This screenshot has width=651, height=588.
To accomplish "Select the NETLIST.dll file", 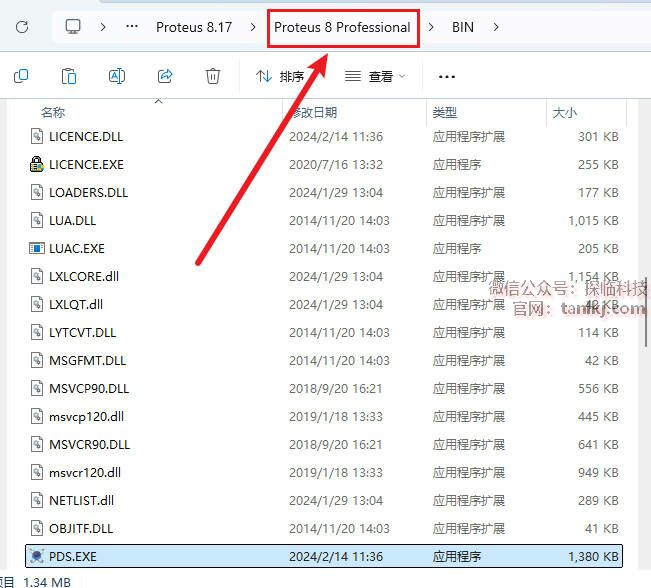I will pyautogui.click(x=324, y=500).
